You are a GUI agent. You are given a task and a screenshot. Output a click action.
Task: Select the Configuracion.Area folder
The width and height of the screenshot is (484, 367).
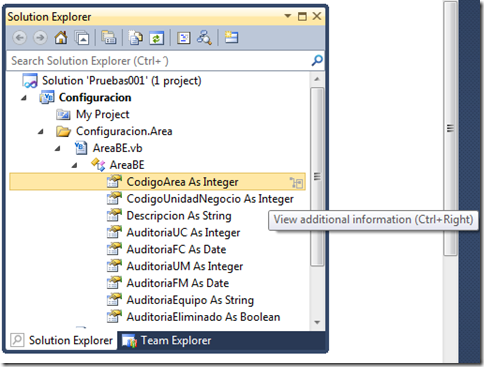tap(124, 131)
